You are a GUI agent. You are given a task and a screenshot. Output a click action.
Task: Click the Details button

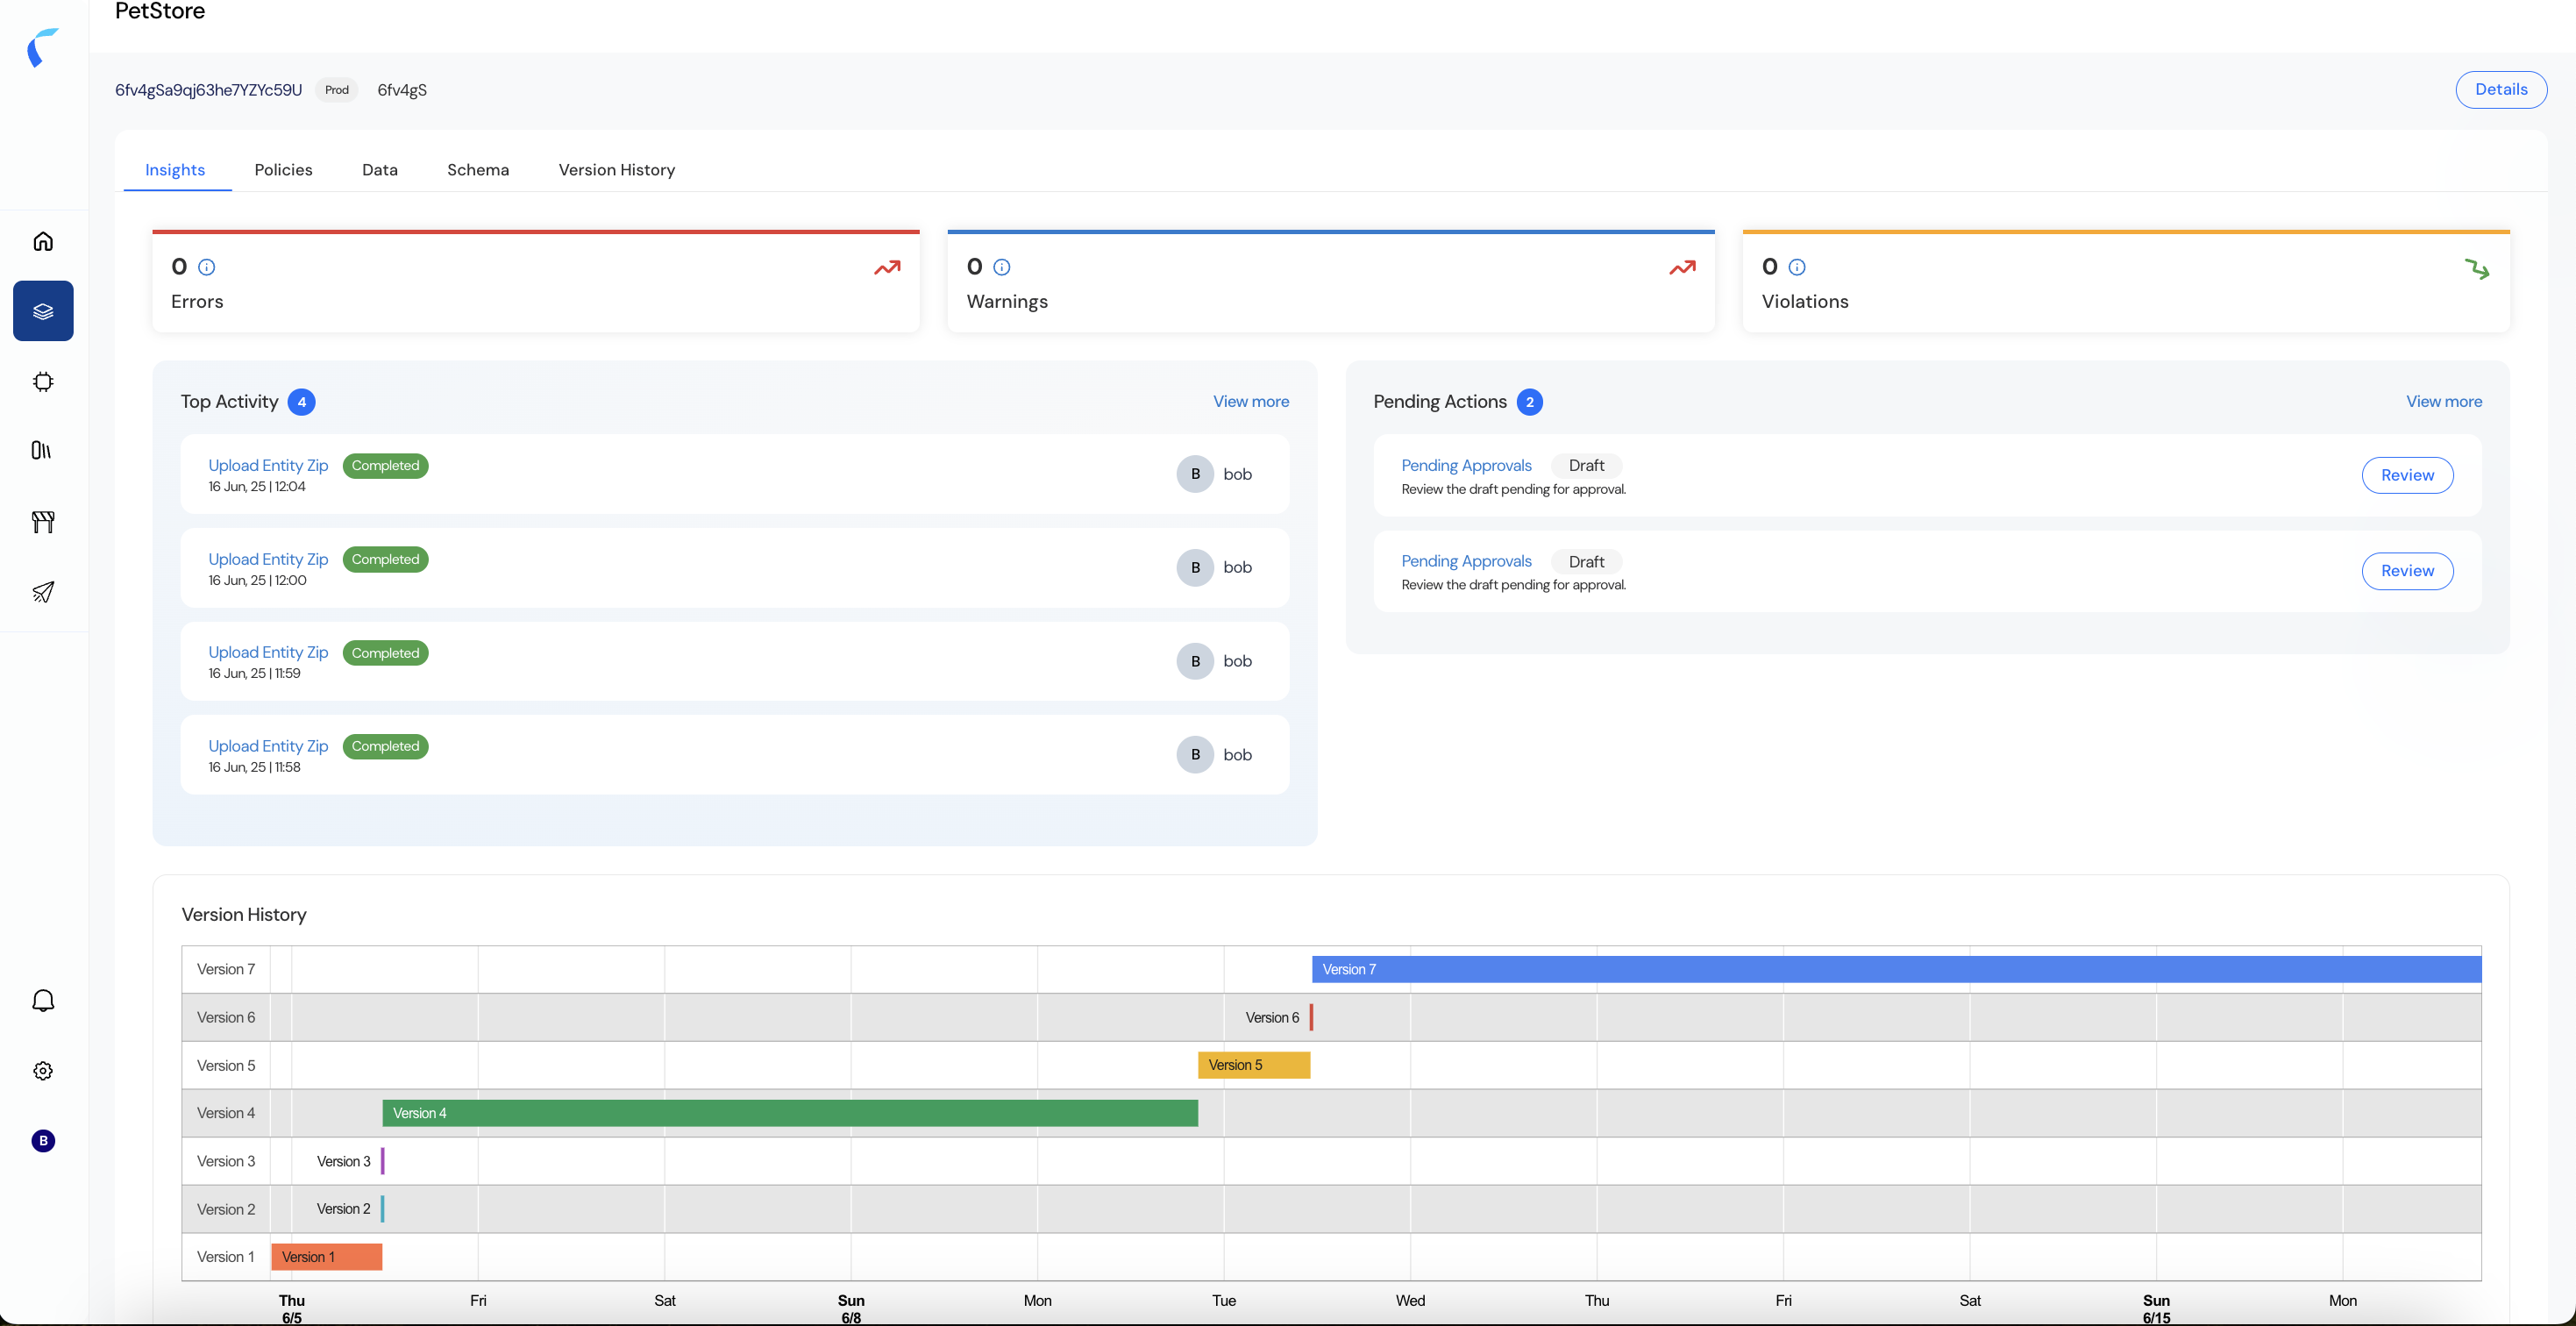(2500, 90)
